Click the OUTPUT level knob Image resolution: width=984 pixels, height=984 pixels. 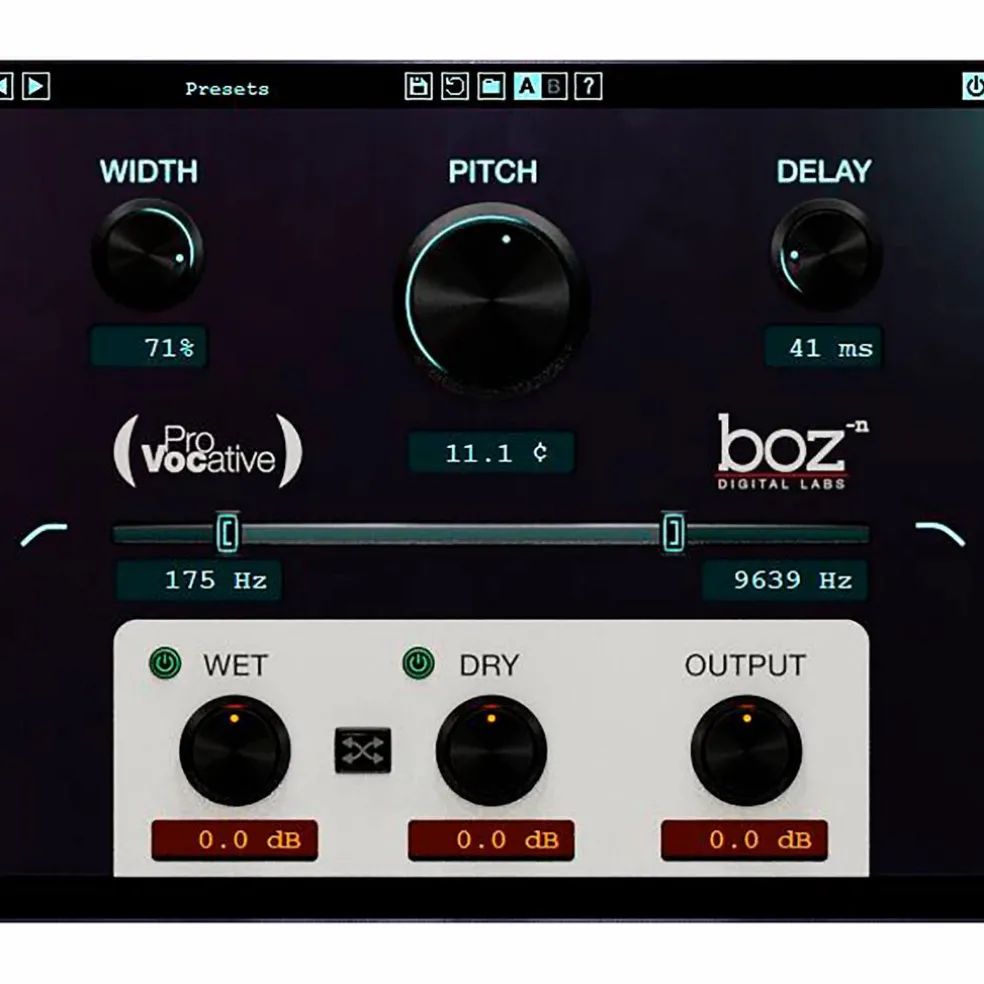(x=746, y=750)
